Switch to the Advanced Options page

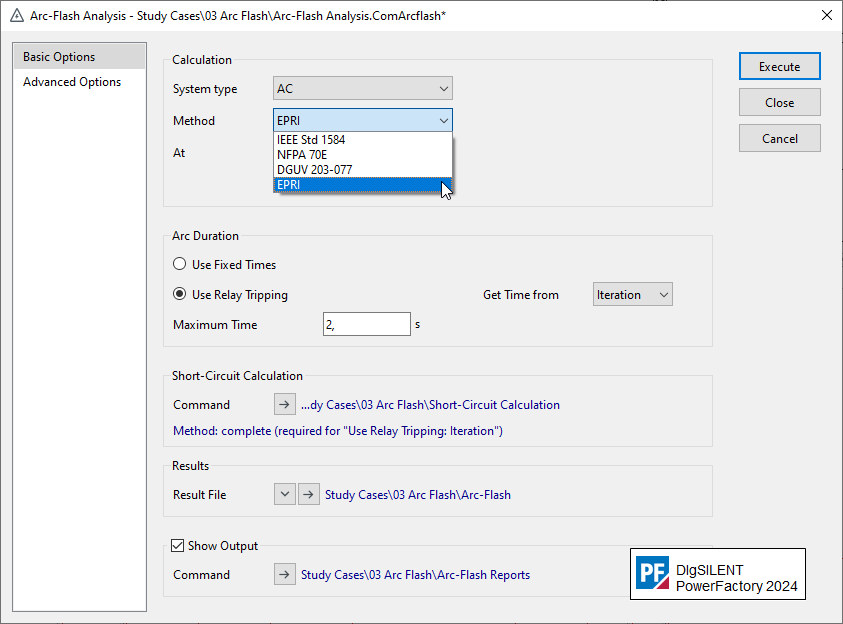pyautogui.click(x=71, y=81)
